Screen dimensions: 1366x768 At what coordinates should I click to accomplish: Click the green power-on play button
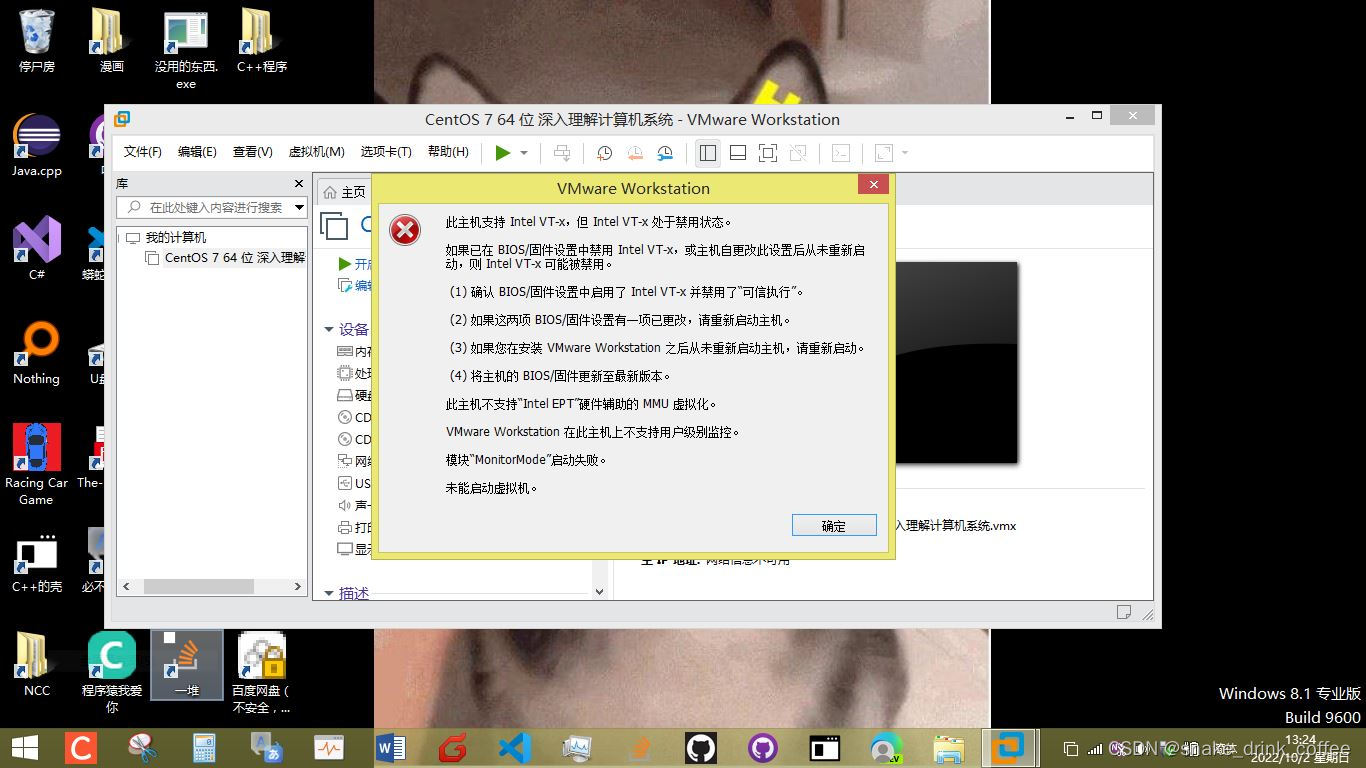click(x=503, y=152)
